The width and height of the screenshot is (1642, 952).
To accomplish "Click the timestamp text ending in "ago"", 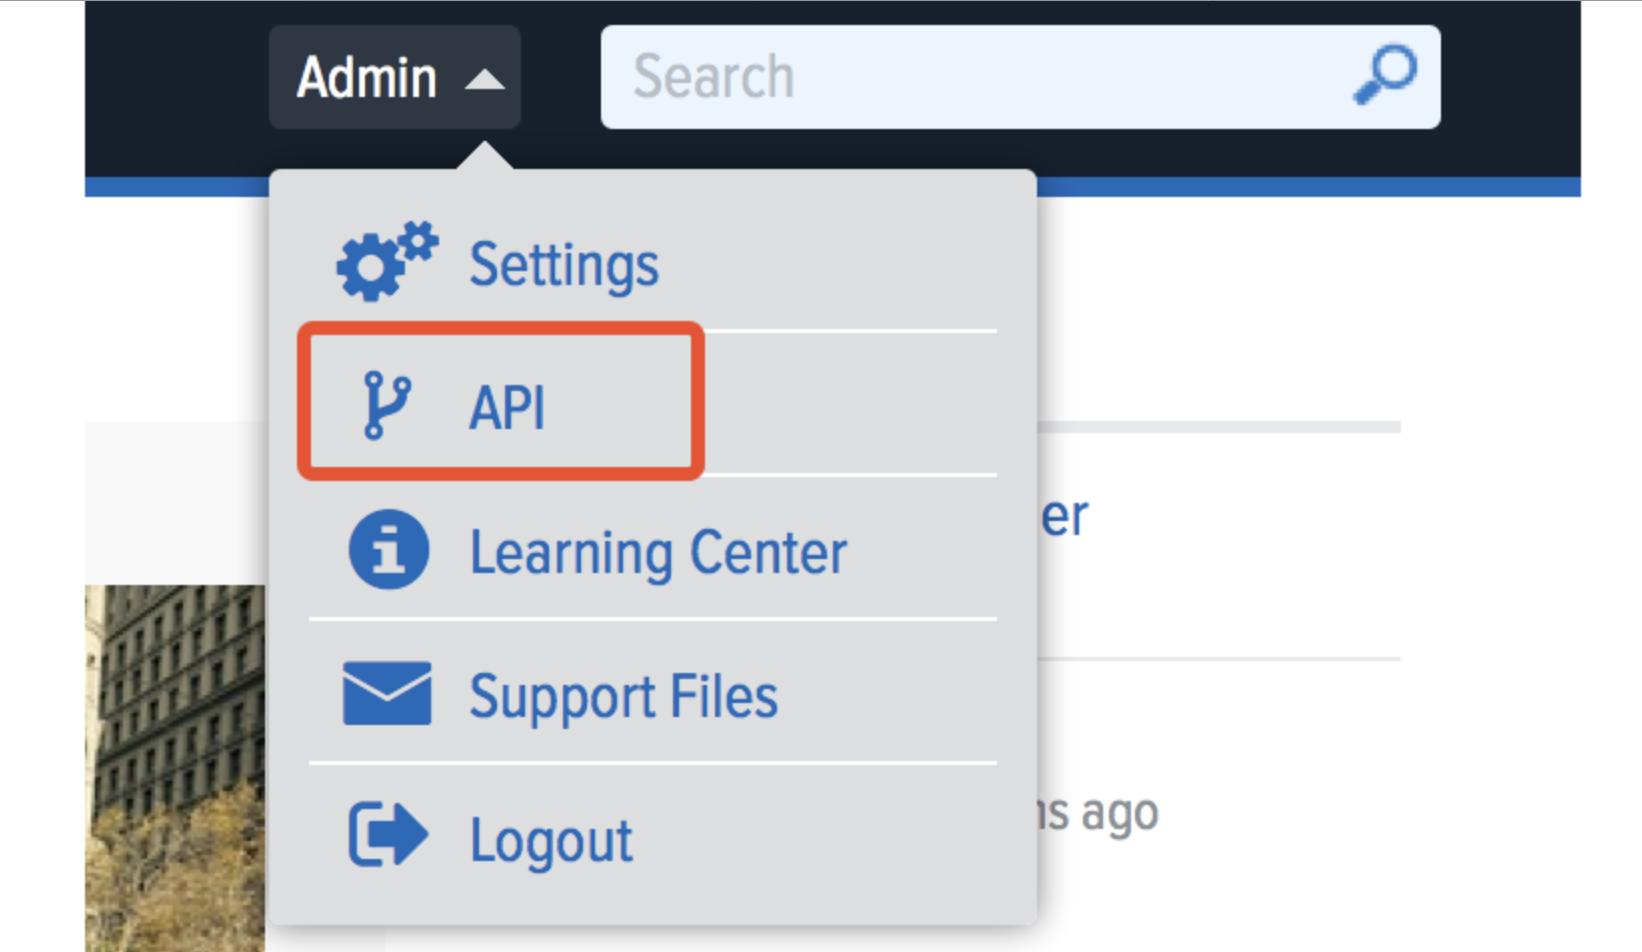I will (1100, 812).
